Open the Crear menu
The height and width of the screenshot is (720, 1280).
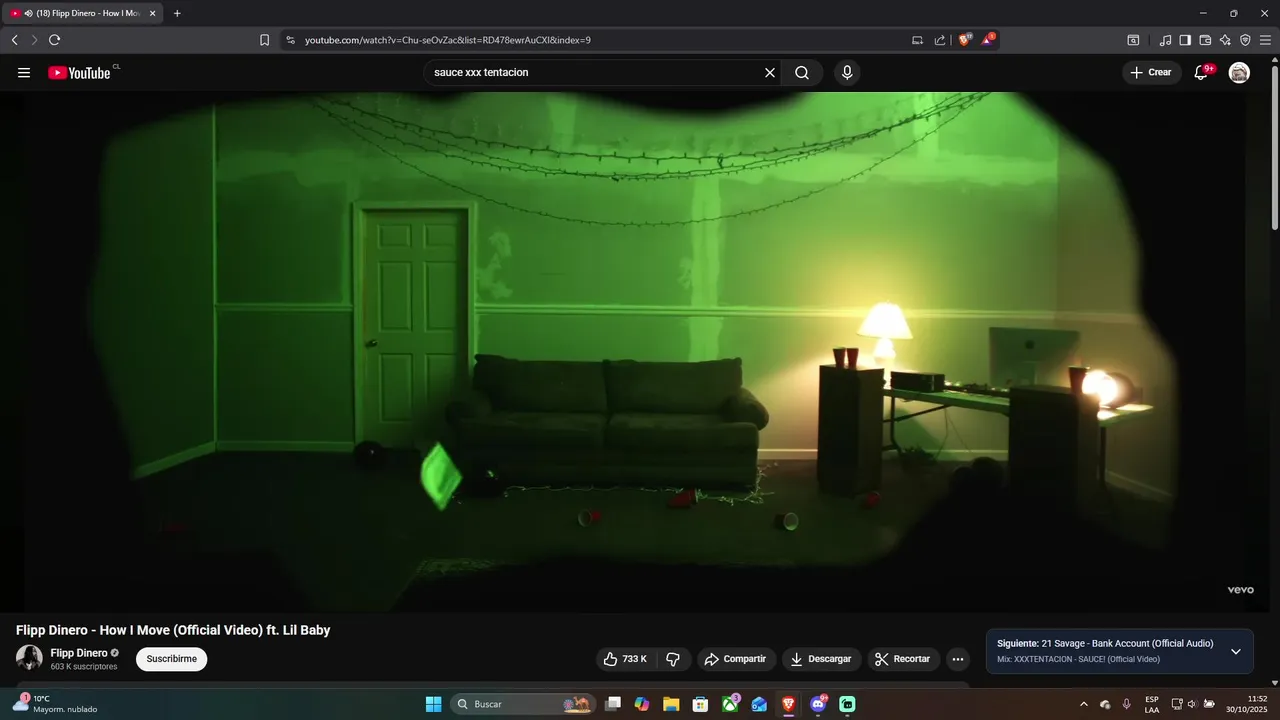click(x=1151, y=73)
